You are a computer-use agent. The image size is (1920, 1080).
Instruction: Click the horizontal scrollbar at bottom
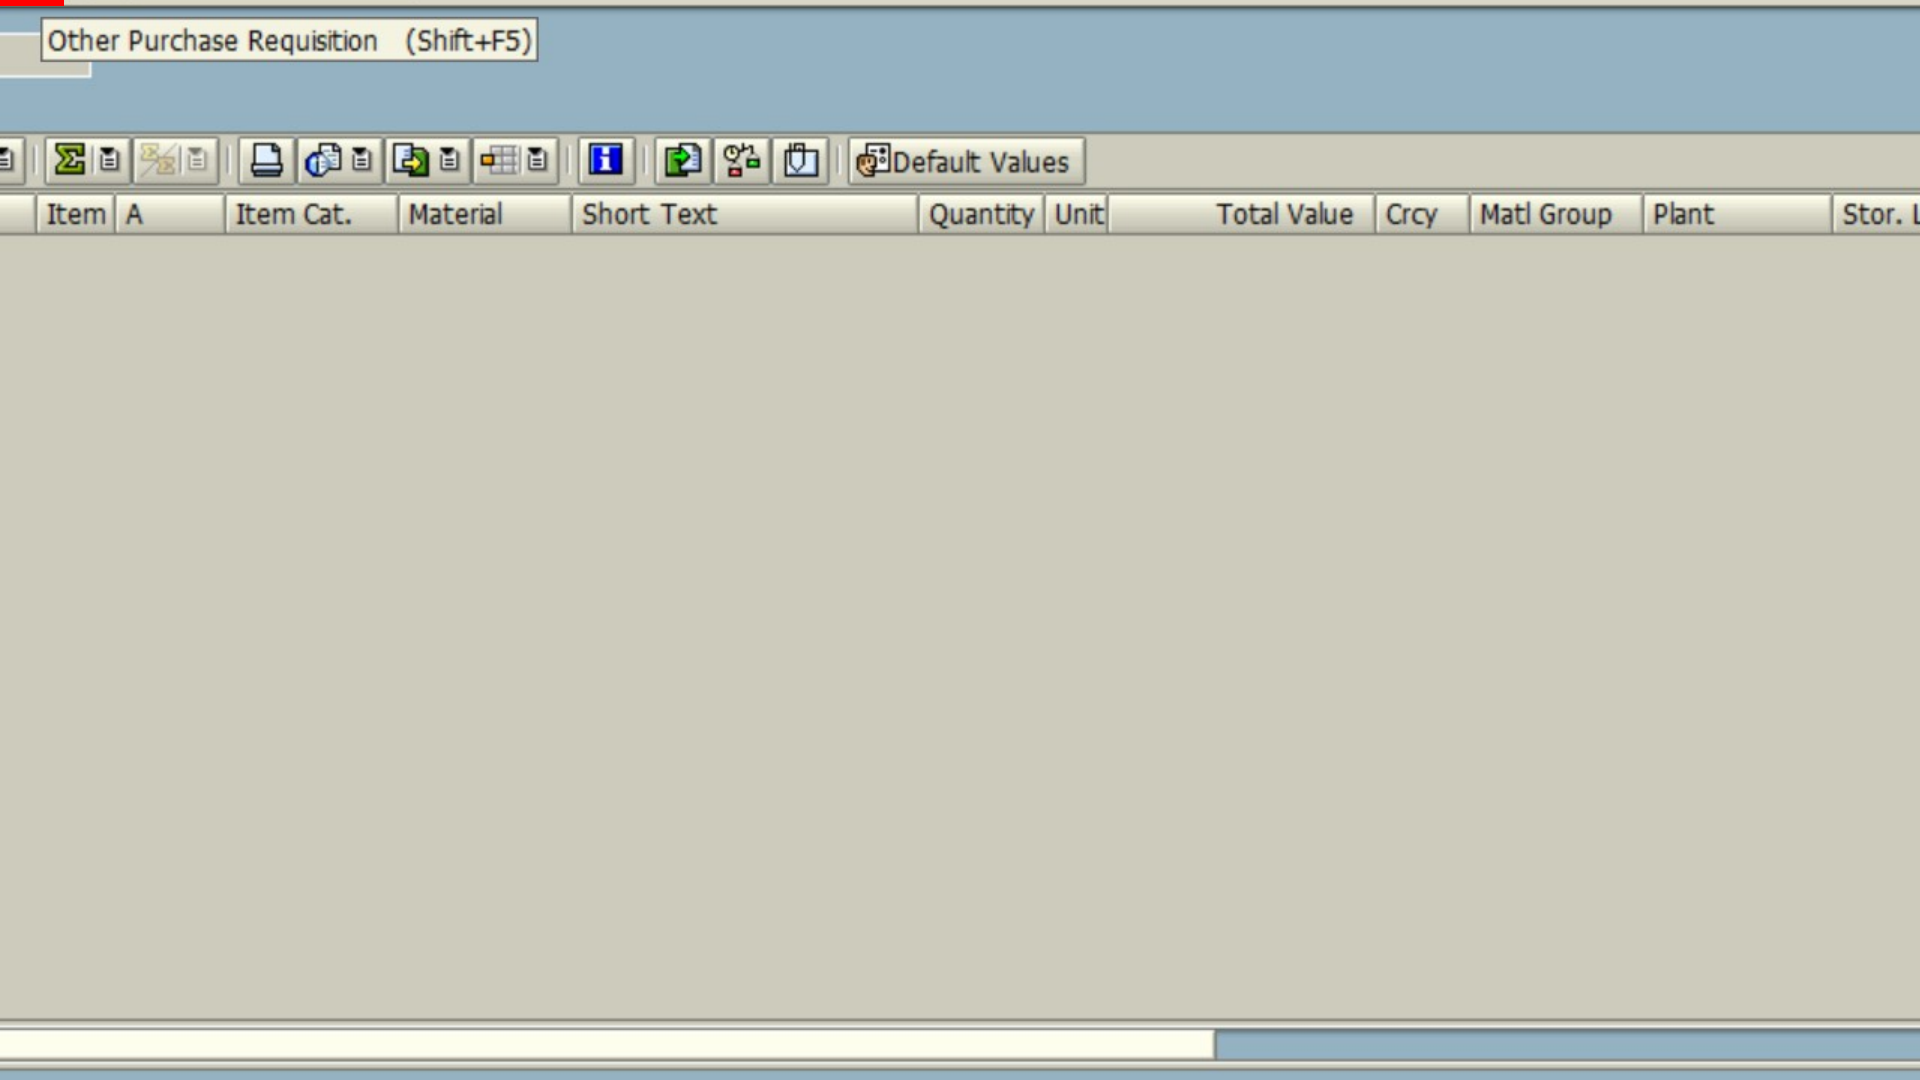tap(606, 1044)
